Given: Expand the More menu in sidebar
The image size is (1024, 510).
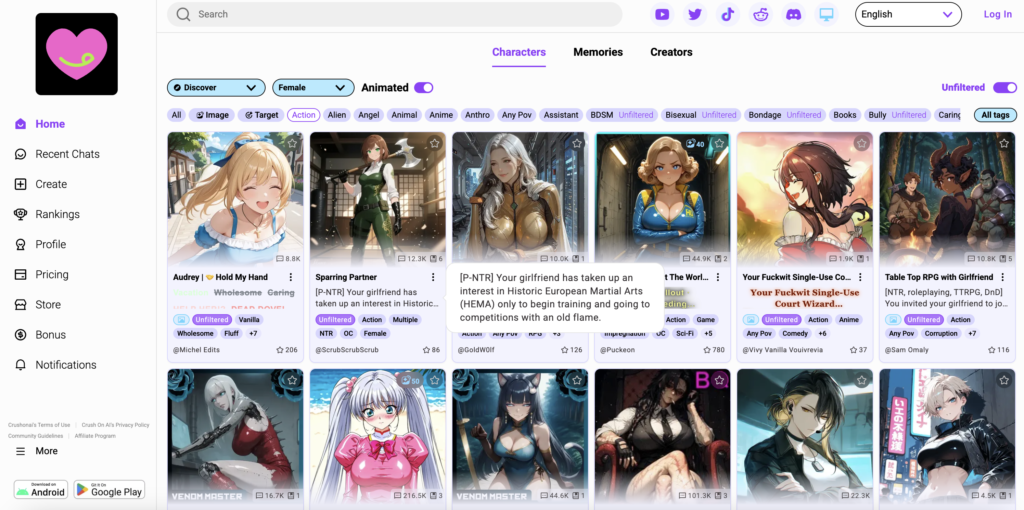Looking at the screenshot, I should 37,451.
